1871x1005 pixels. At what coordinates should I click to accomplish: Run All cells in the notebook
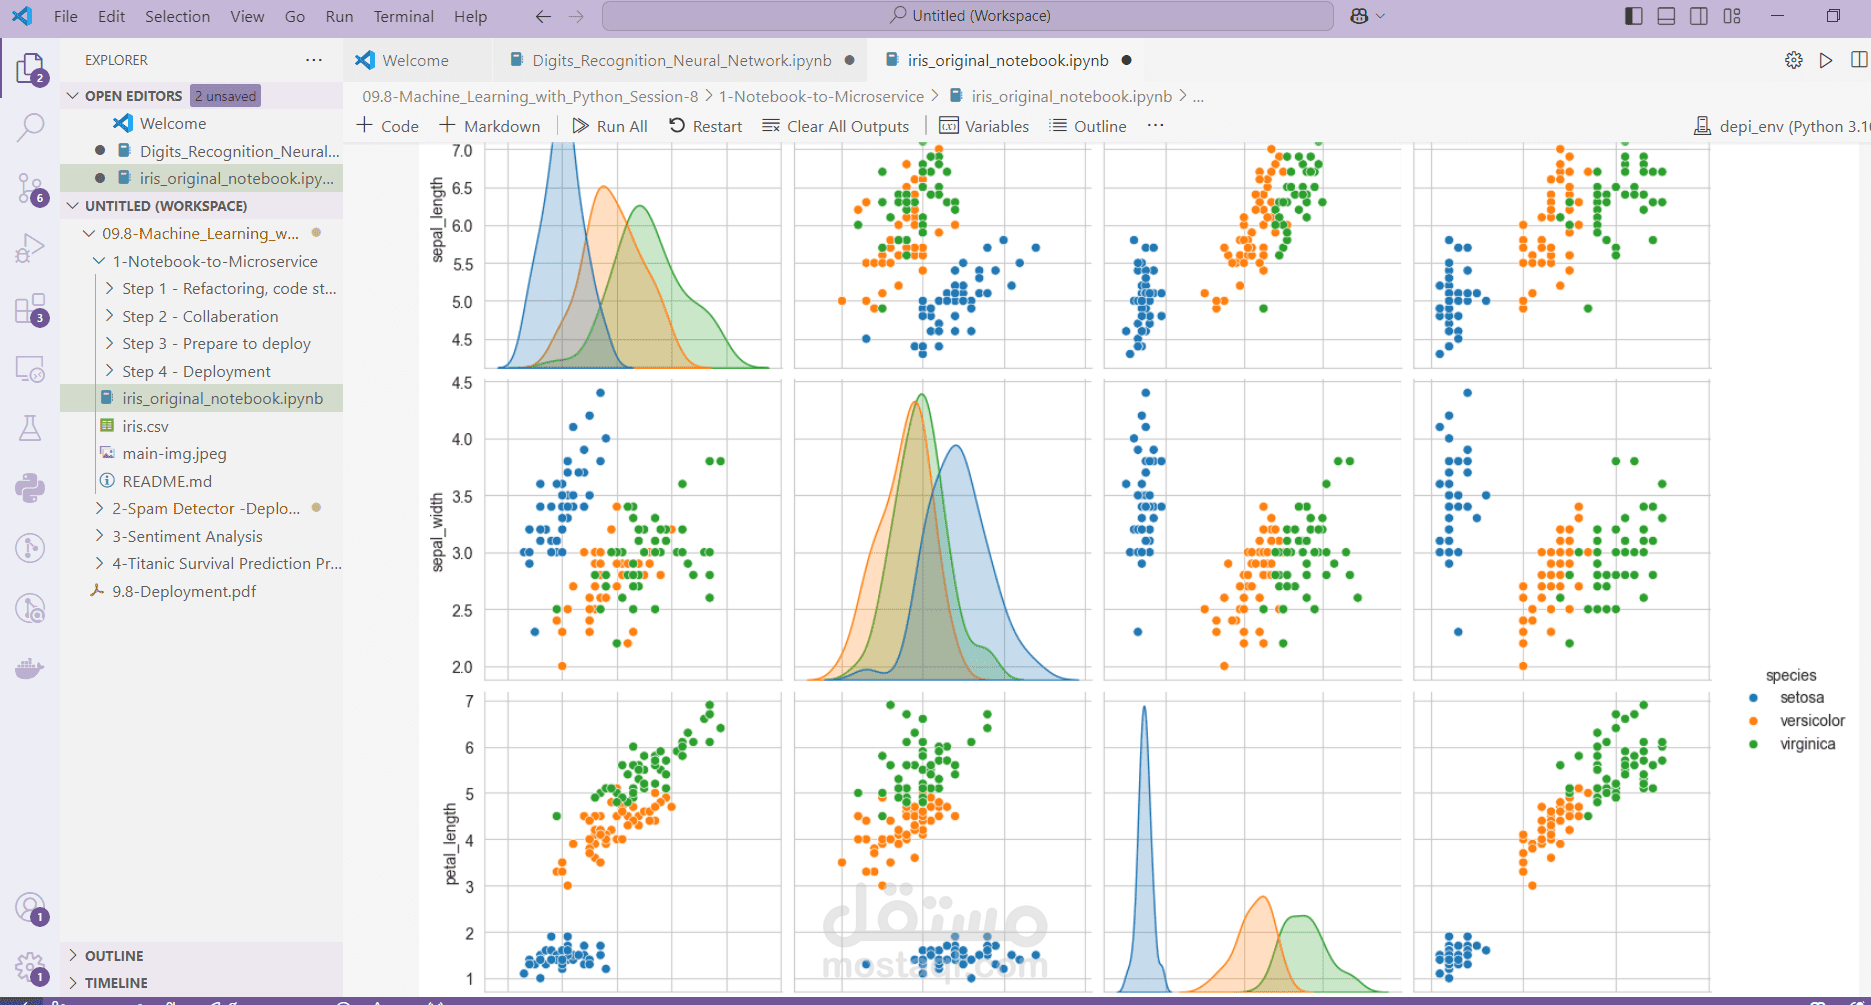tap(609, 125)
